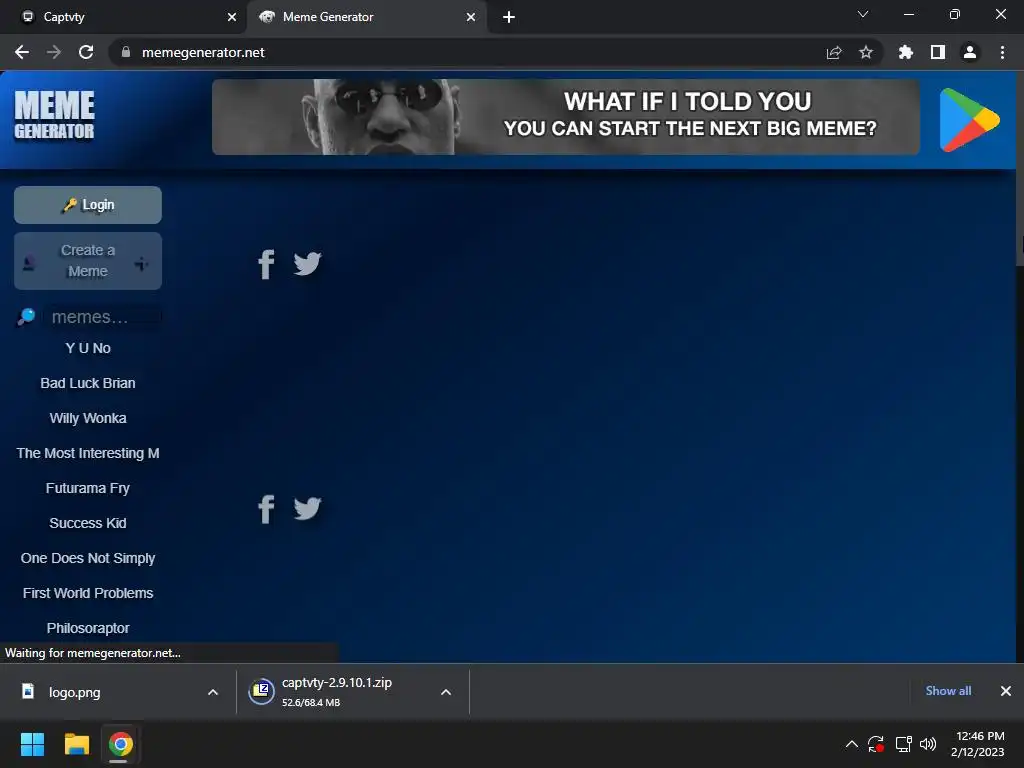Close the downloads bar
1024x768 pixels.
pos(1006,691)
